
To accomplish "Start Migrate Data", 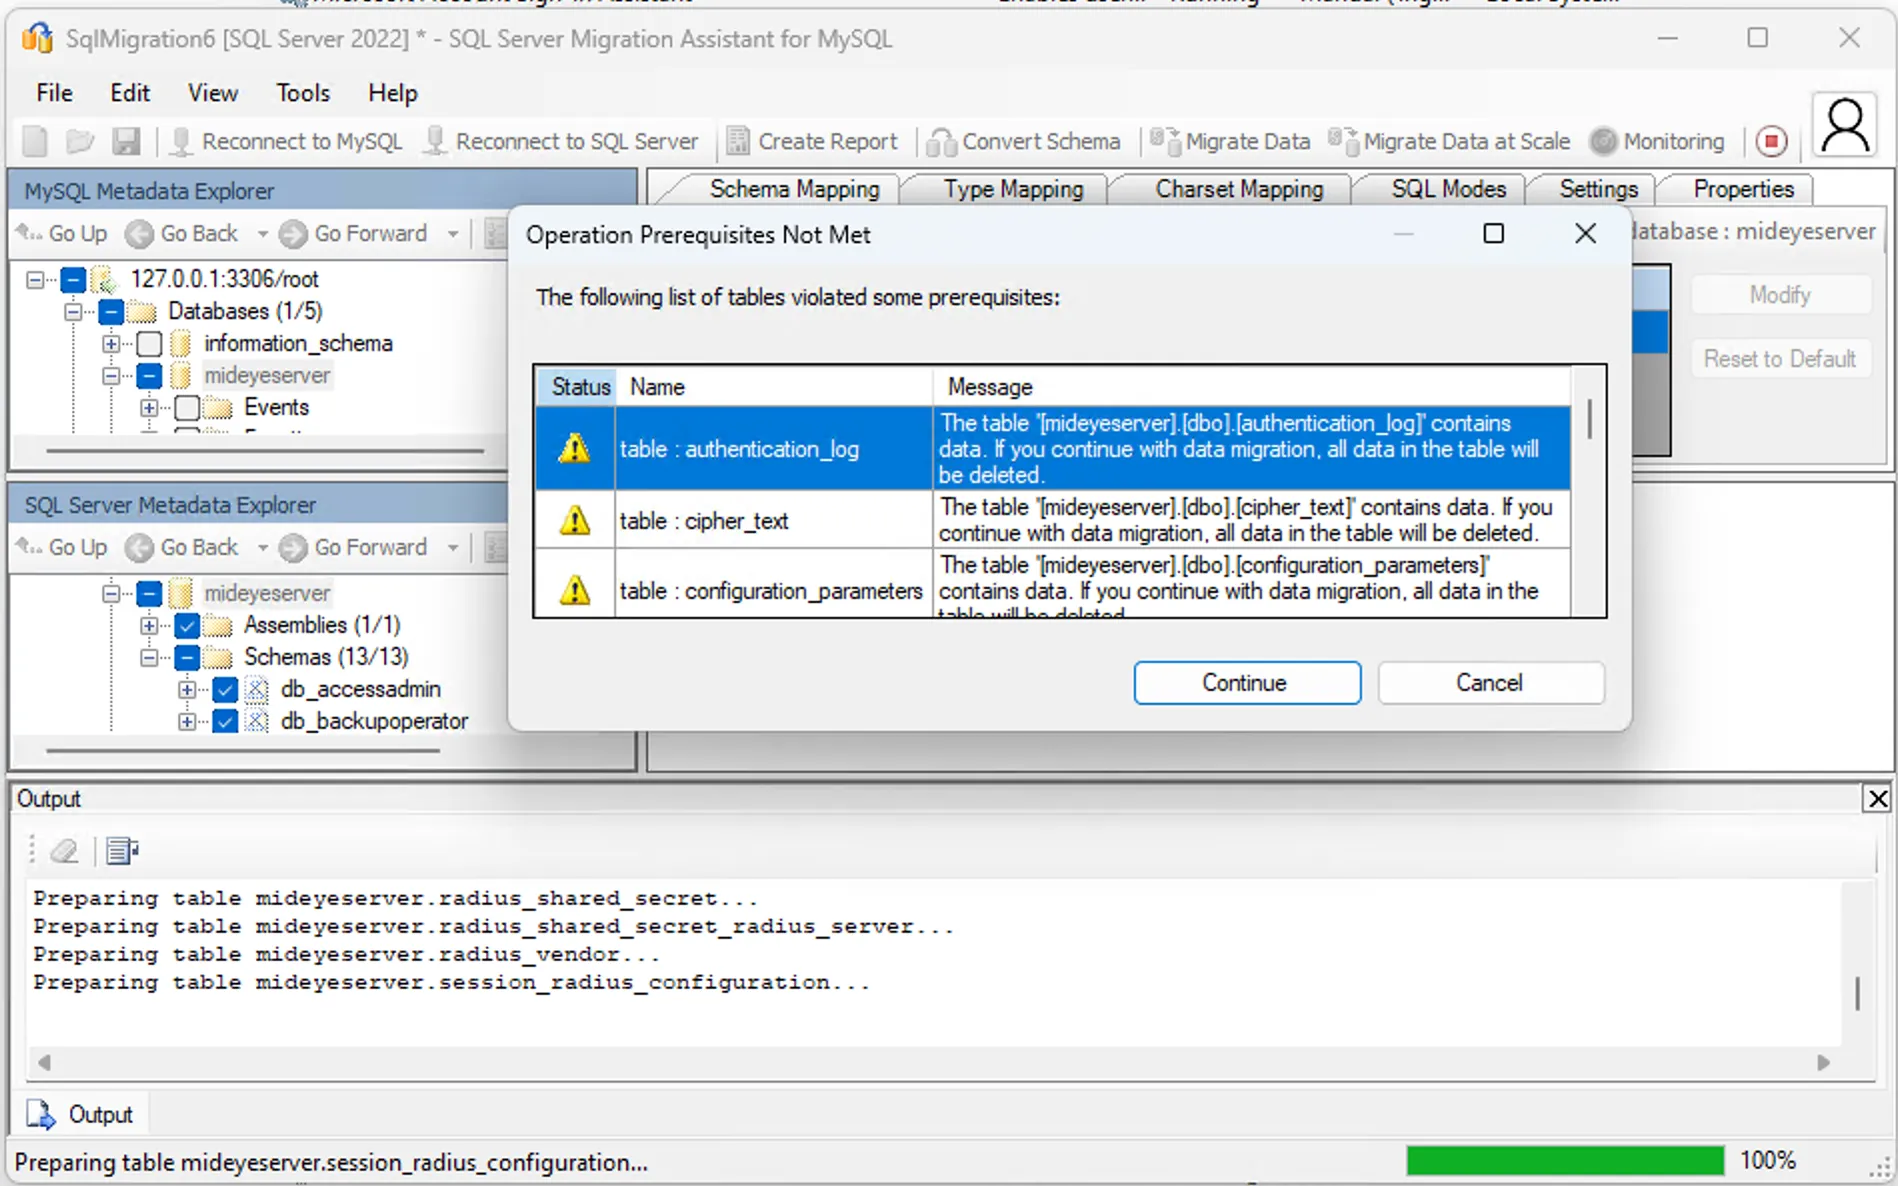I will coord(1230,141).
